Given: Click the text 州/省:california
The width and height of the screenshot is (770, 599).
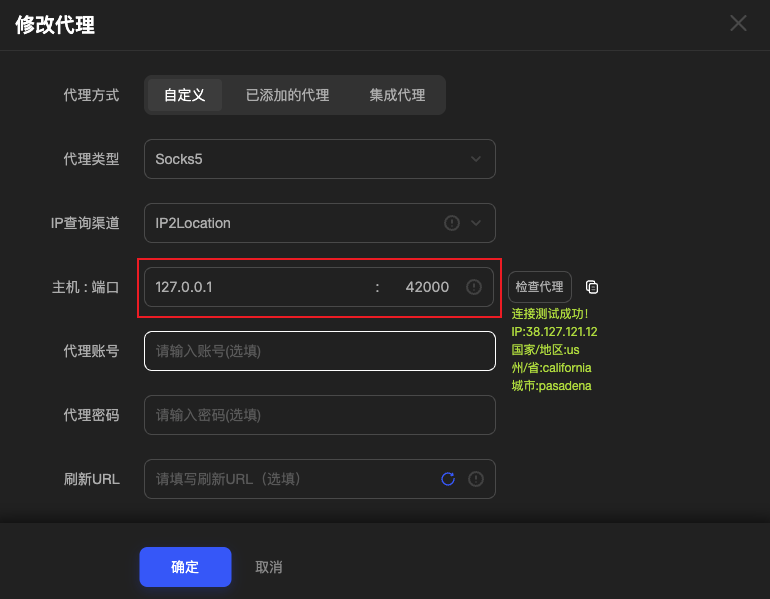Looking at the screenshot, I should pyautogui.click(x=551, y=368).
